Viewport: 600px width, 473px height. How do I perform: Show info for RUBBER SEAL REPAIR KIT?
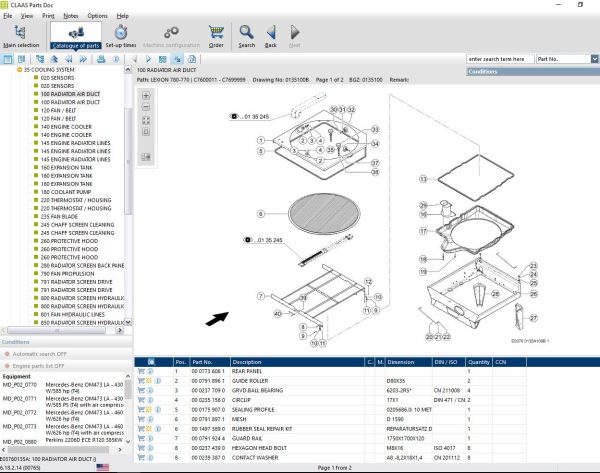(x=158, y=429)
